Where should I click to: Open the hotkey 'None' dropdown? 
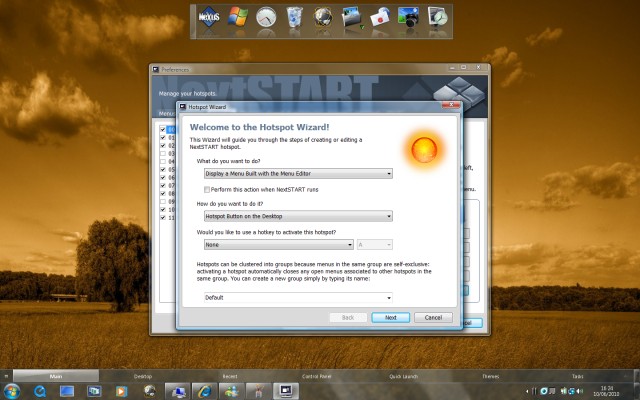click(277, 244)
